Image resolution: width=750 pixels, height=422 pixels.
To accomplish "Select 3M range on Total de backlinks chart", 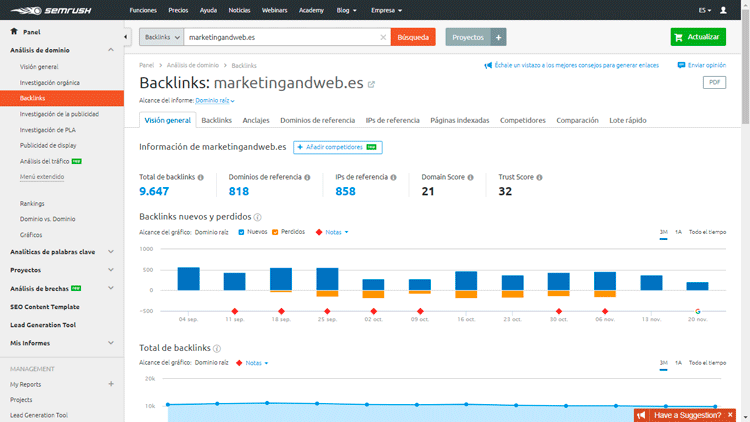I will click(663, 363).
